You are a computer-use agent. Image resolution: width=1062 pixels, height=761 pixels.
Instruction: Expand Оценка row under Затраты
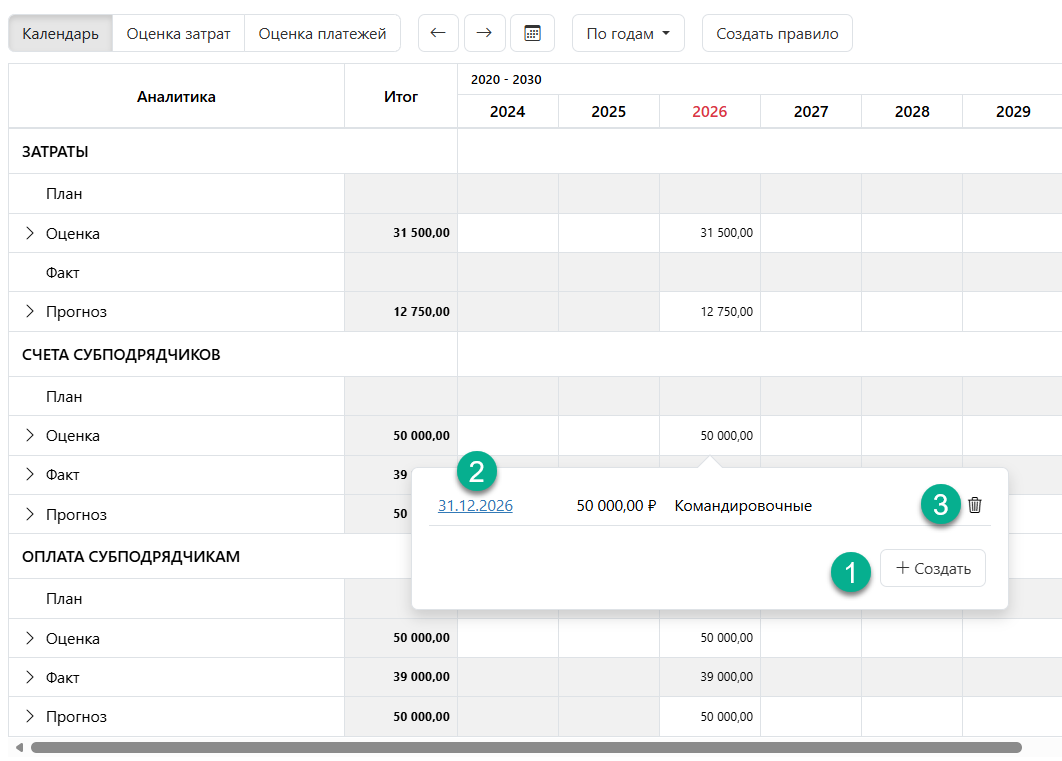click(29, 233)
